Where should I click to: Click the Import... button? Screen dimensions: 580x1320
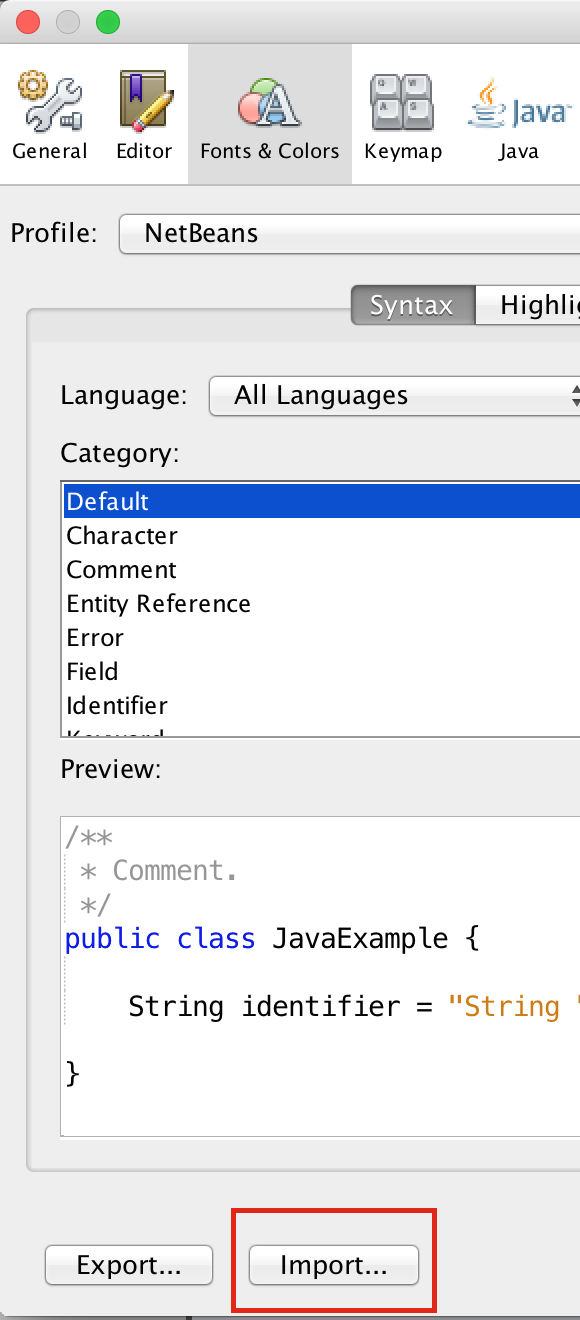333,1265
